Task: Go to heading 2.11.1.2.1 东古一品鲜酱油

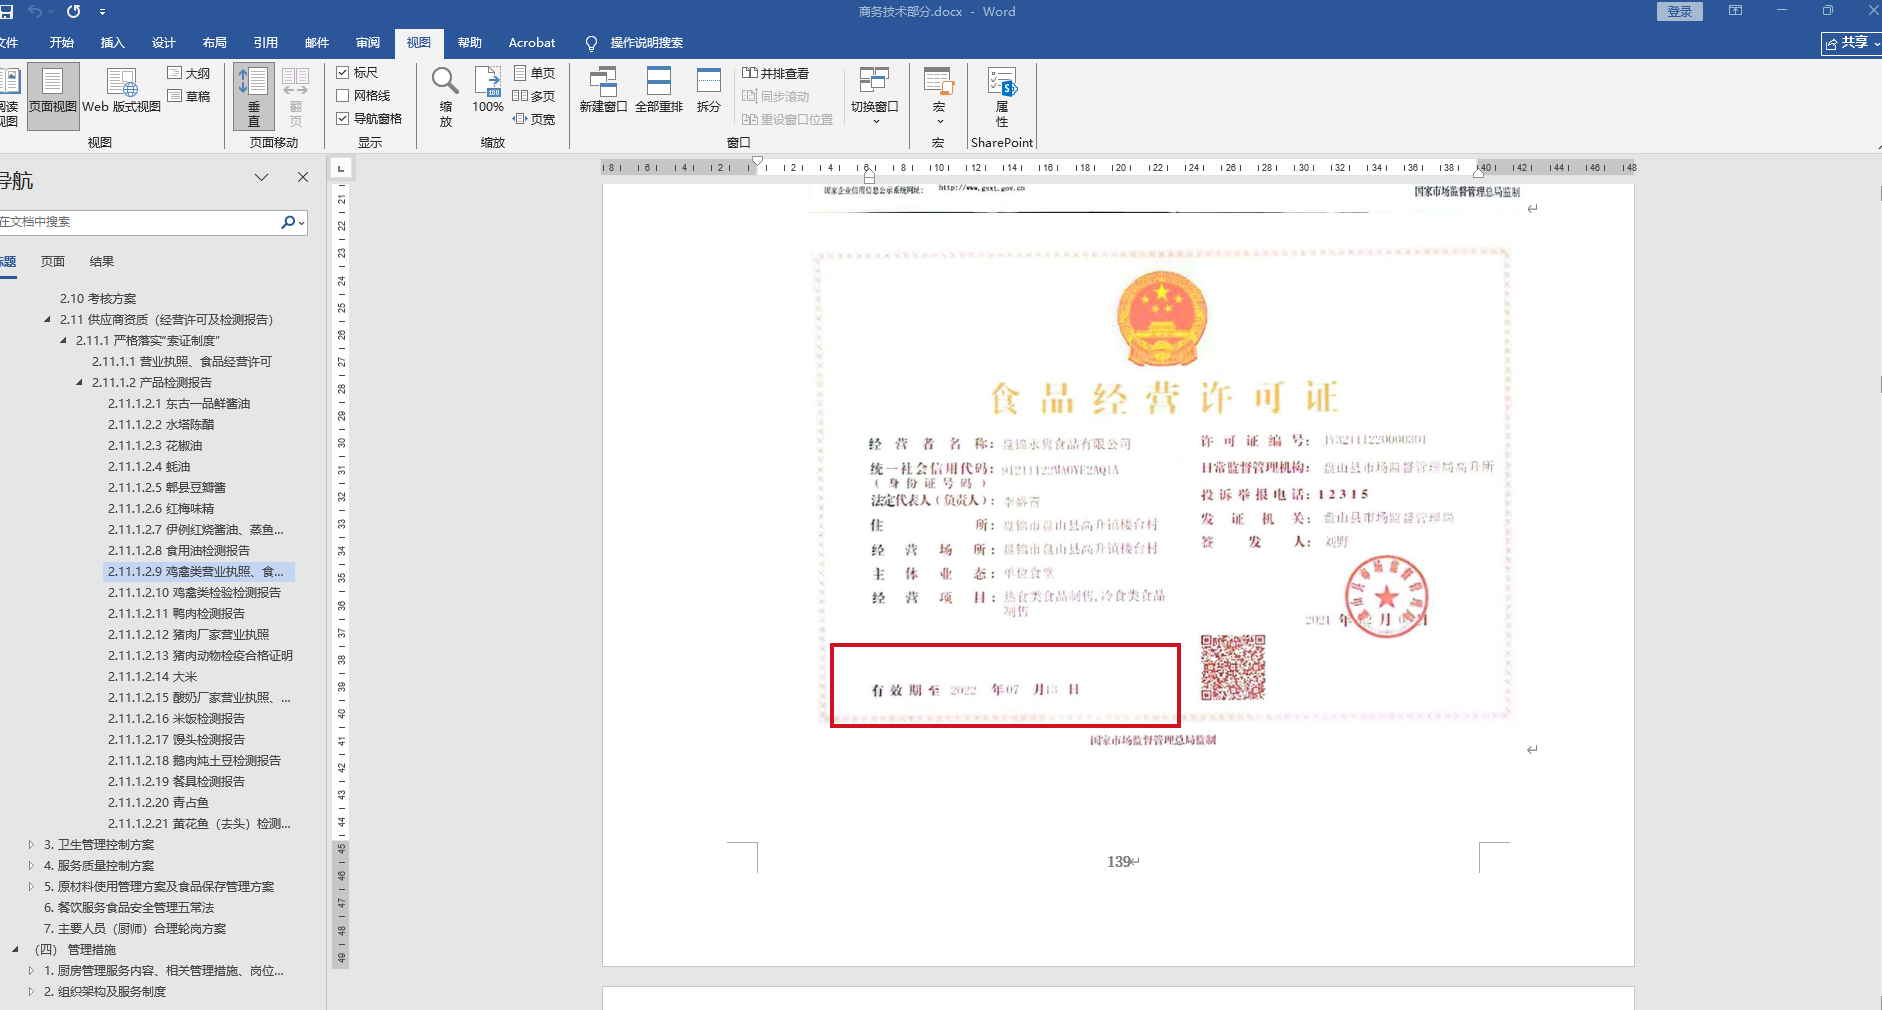Action: coord(179,404)
